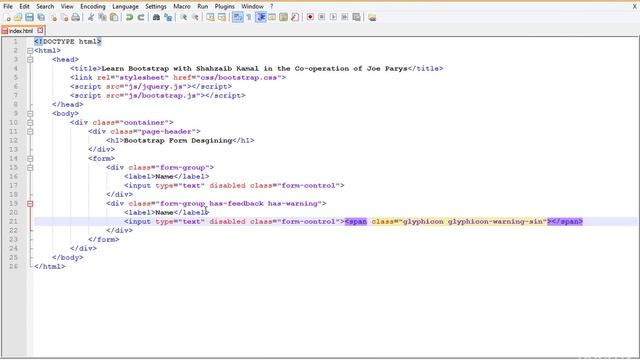This screenshot has height=360, width=640.
Task: Click the Playback macro toolbar icon
Action: coord(333,17)
